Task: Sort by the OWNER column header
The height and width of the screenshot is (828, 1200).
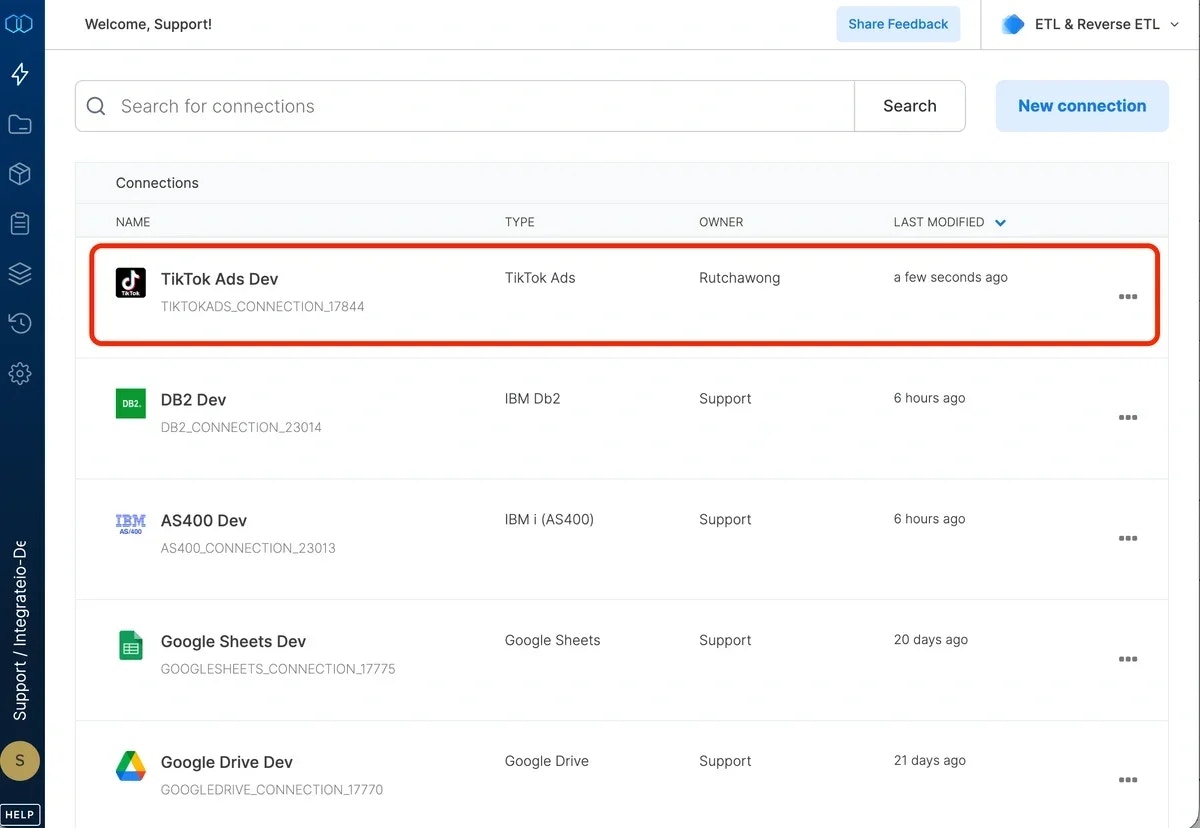Action: point(721,222)
